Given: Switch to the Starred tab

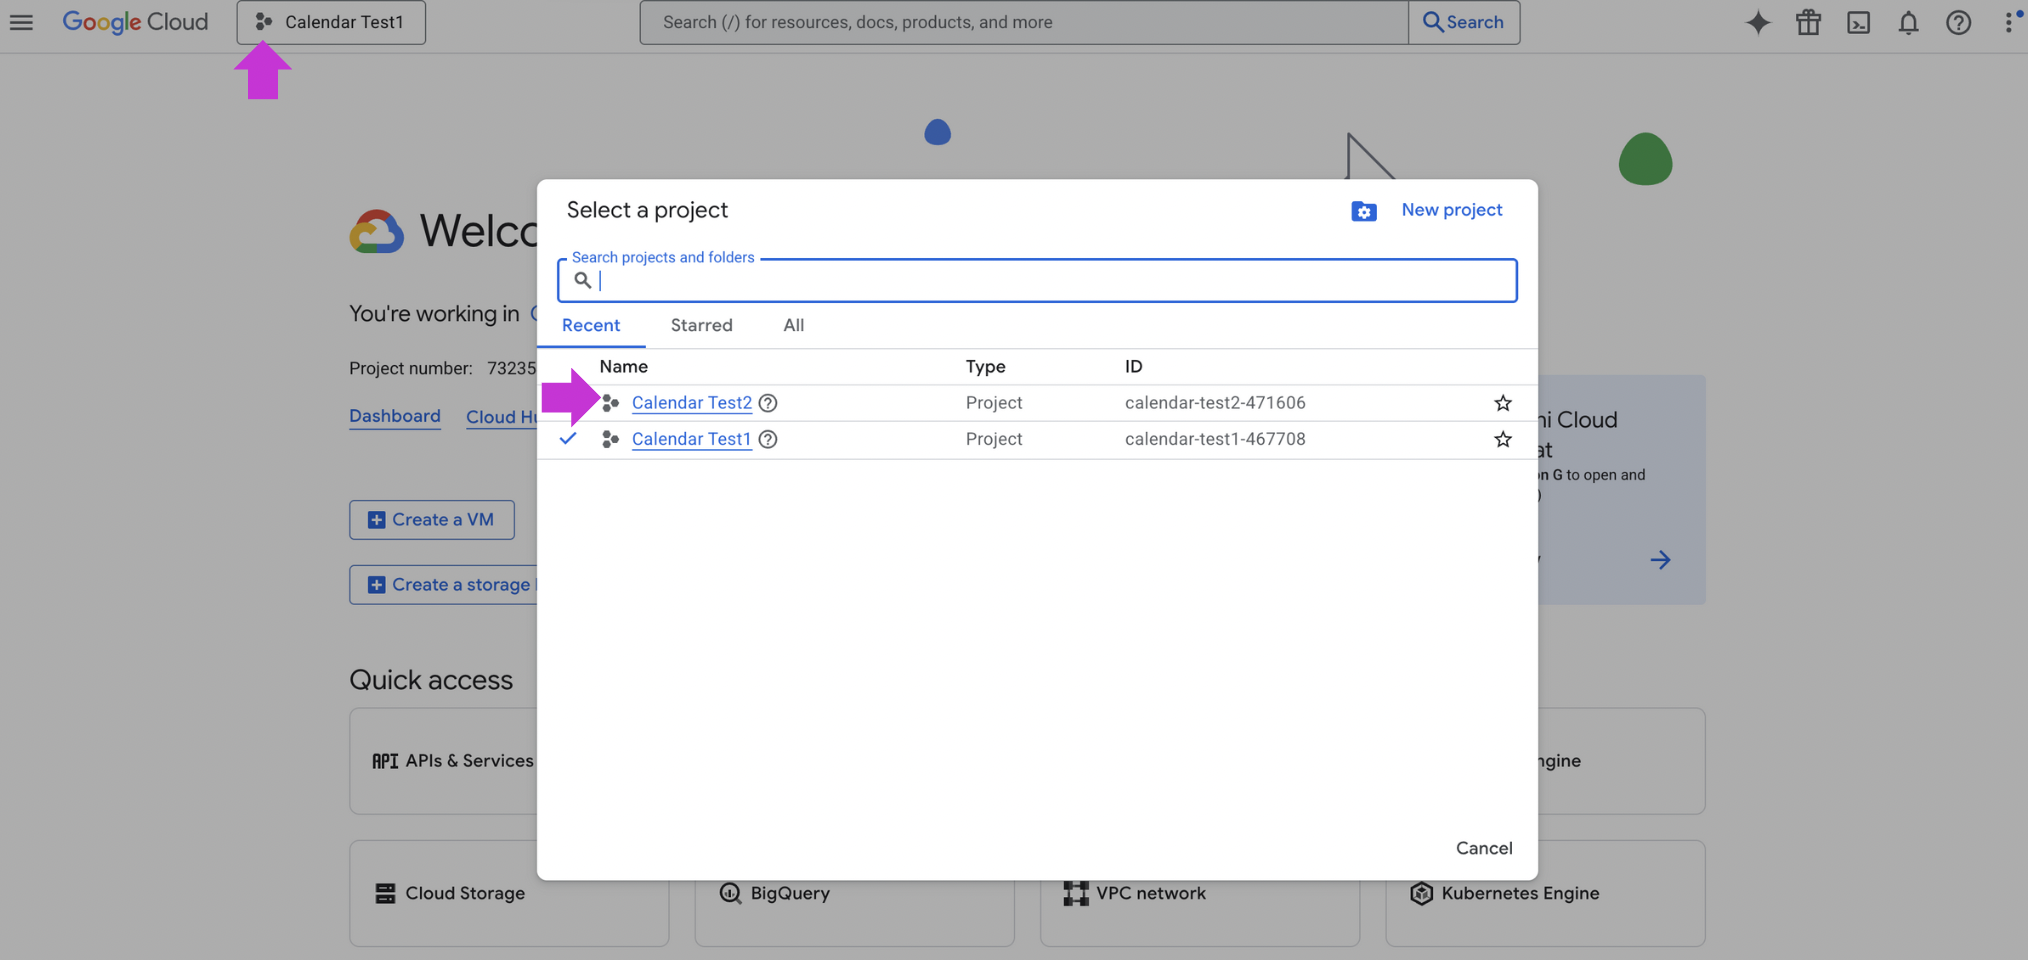Looking at the screenshot, I should coord(702,325).
